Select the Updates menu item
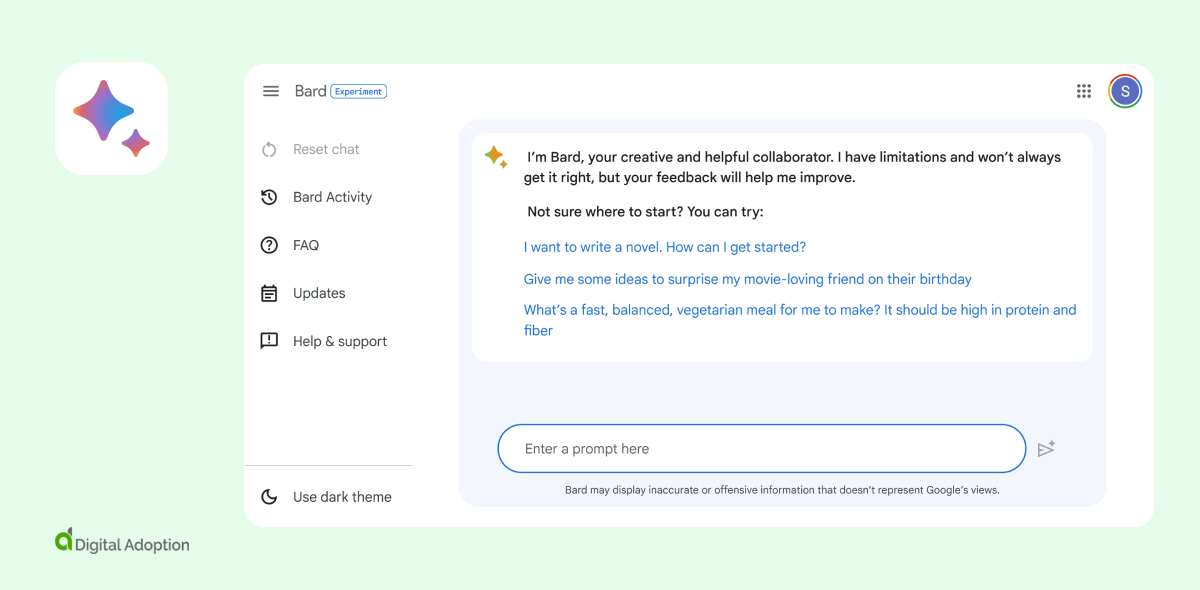 pyautogui.click(x=319, y=293)
